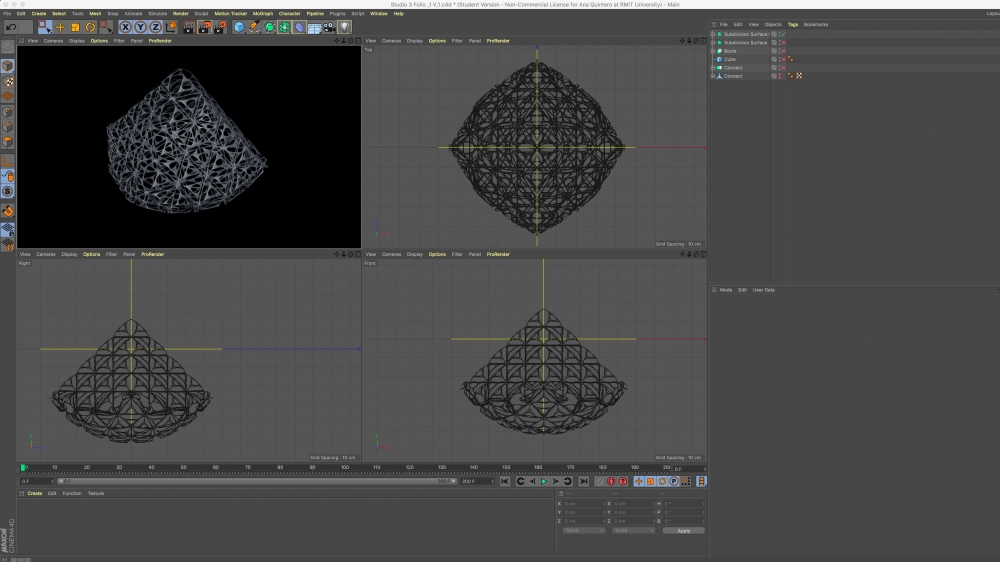The height and width of the screenshot is (562, 1000).
Task: Click the Render to Picture Viewer icon
Action: tap(205, 27)
